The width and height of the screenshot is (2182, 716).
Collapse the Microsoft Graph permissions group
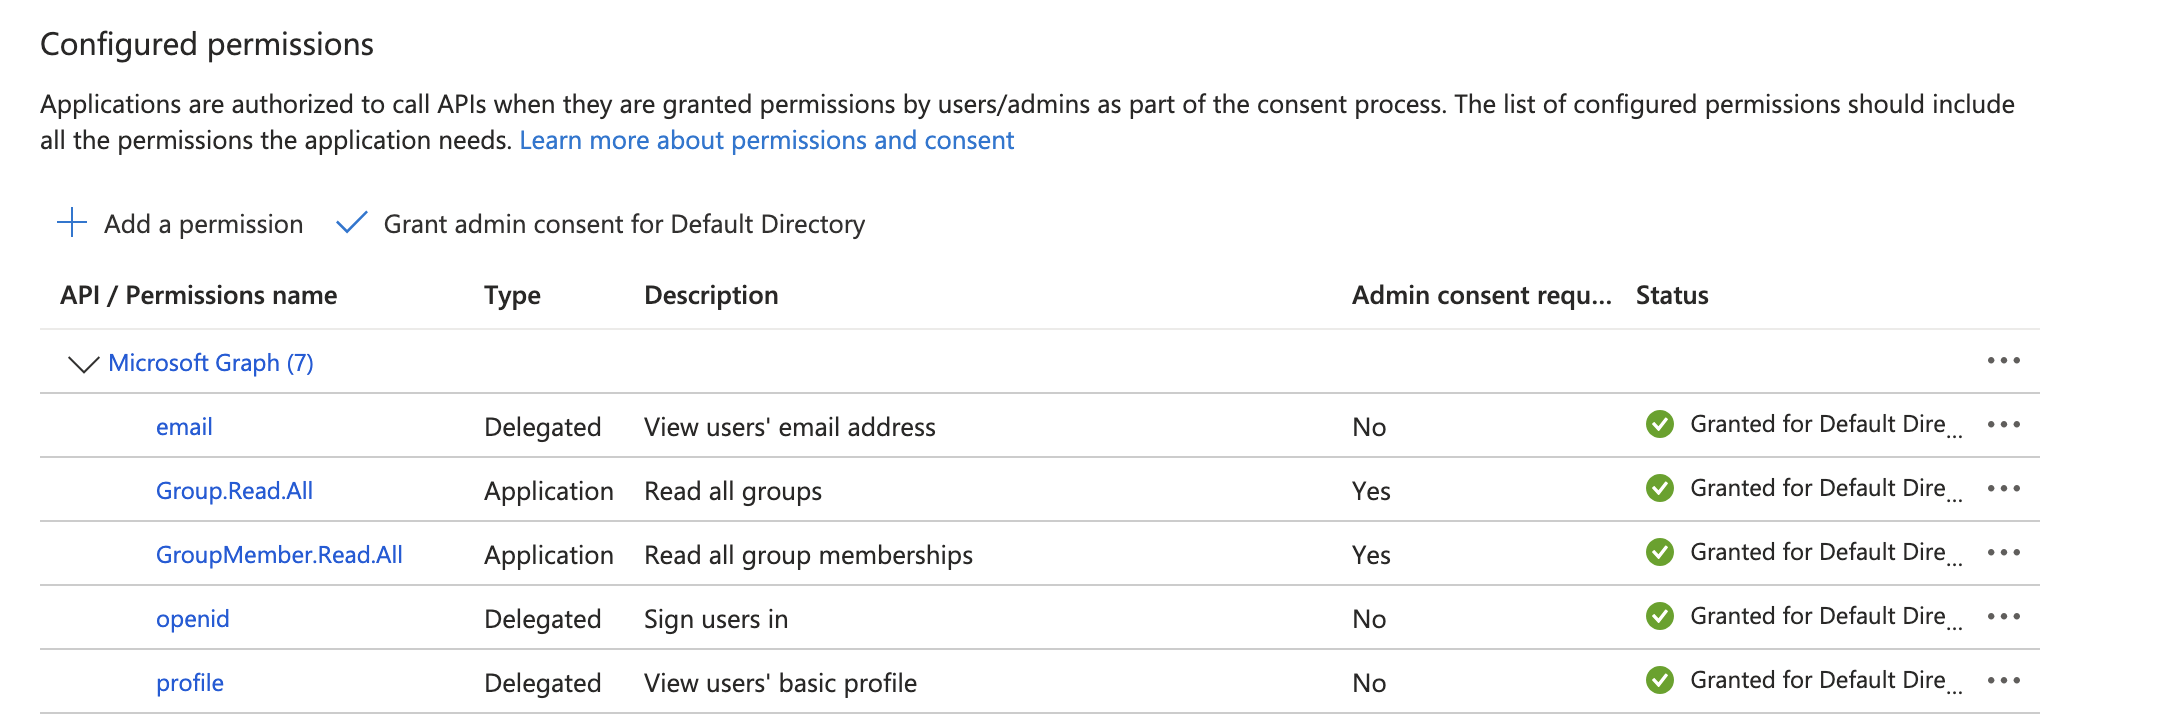(83, 363)
